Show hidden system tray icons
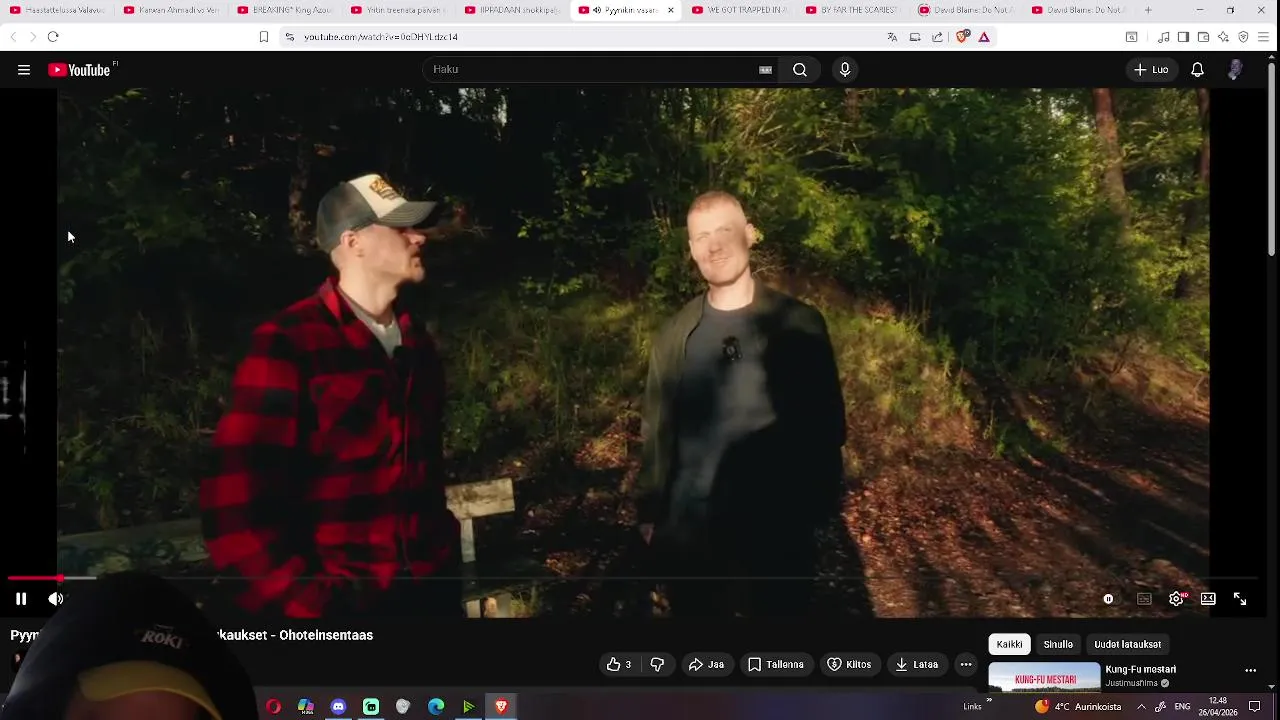 click(x=1141, y=707)
